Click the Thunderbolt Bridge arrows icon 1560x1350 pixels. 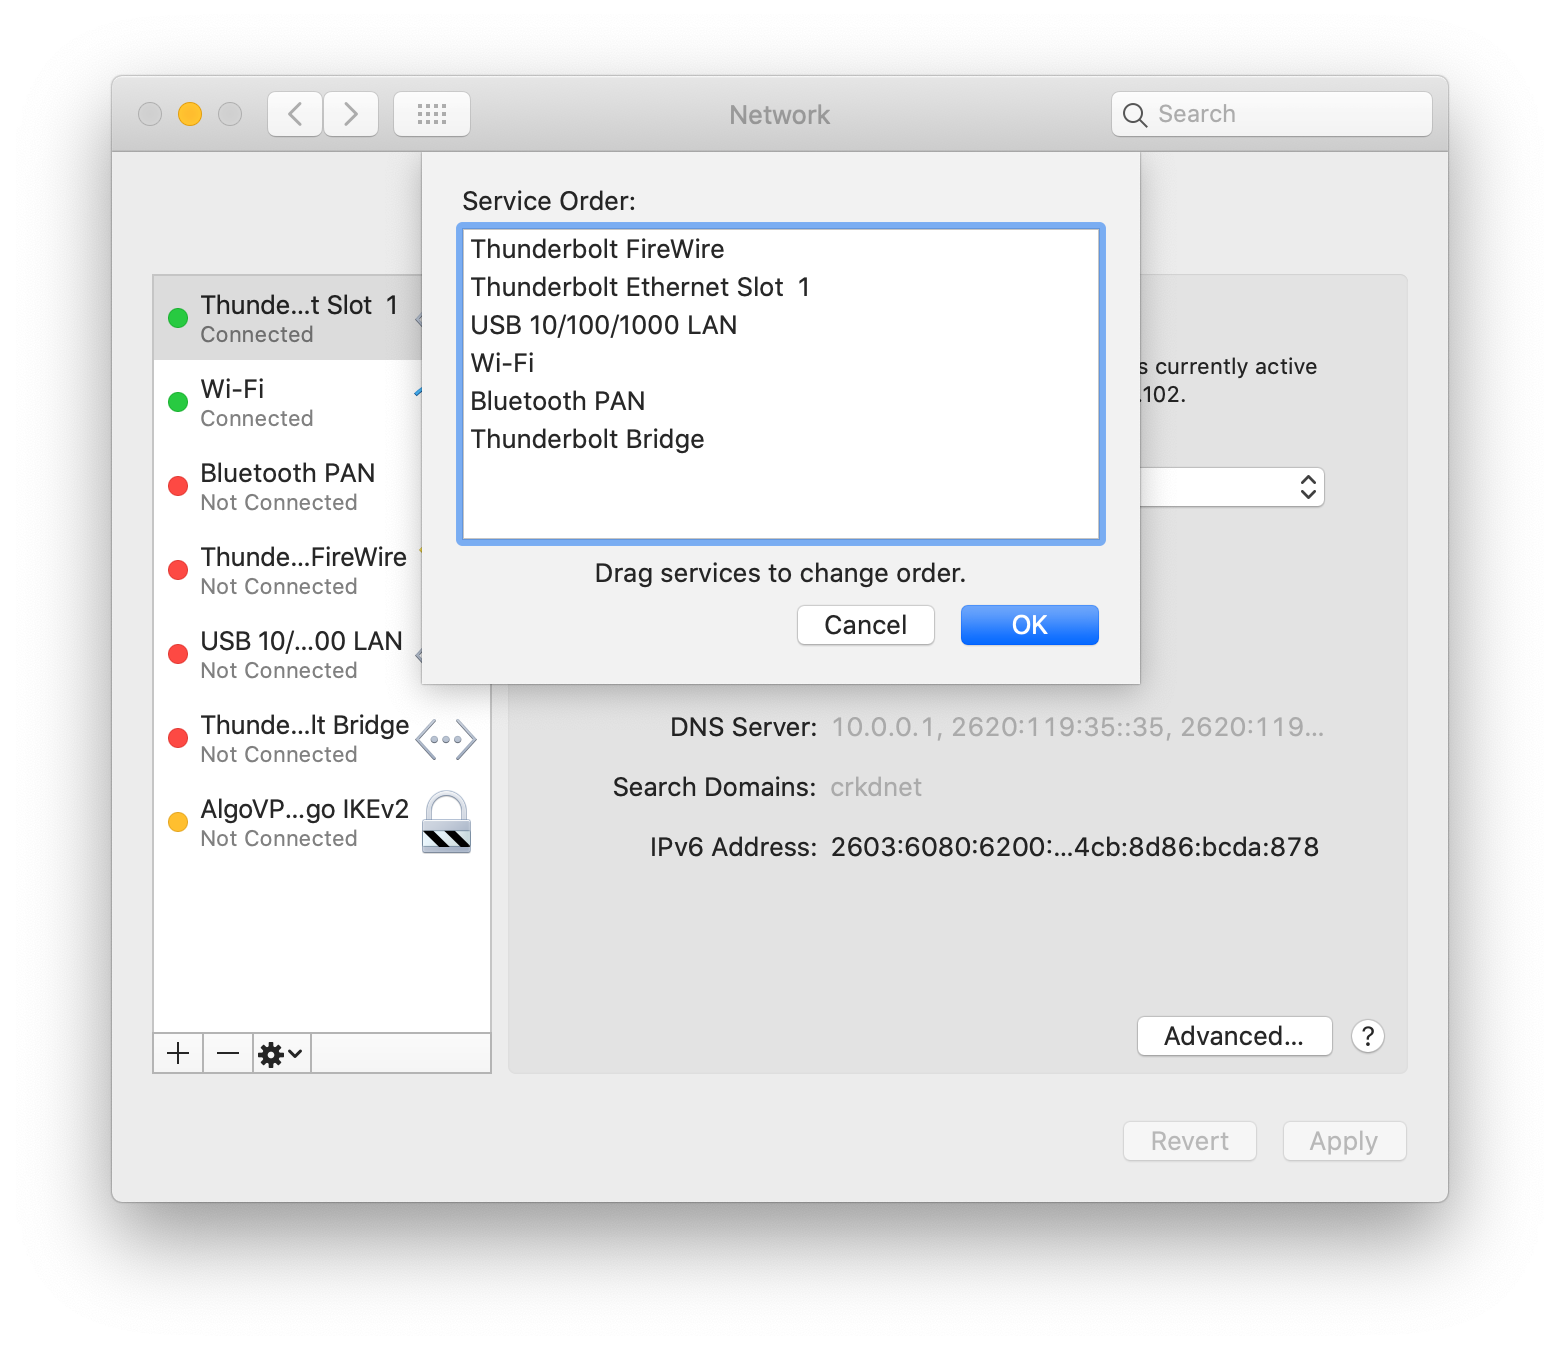click(446, 740)
